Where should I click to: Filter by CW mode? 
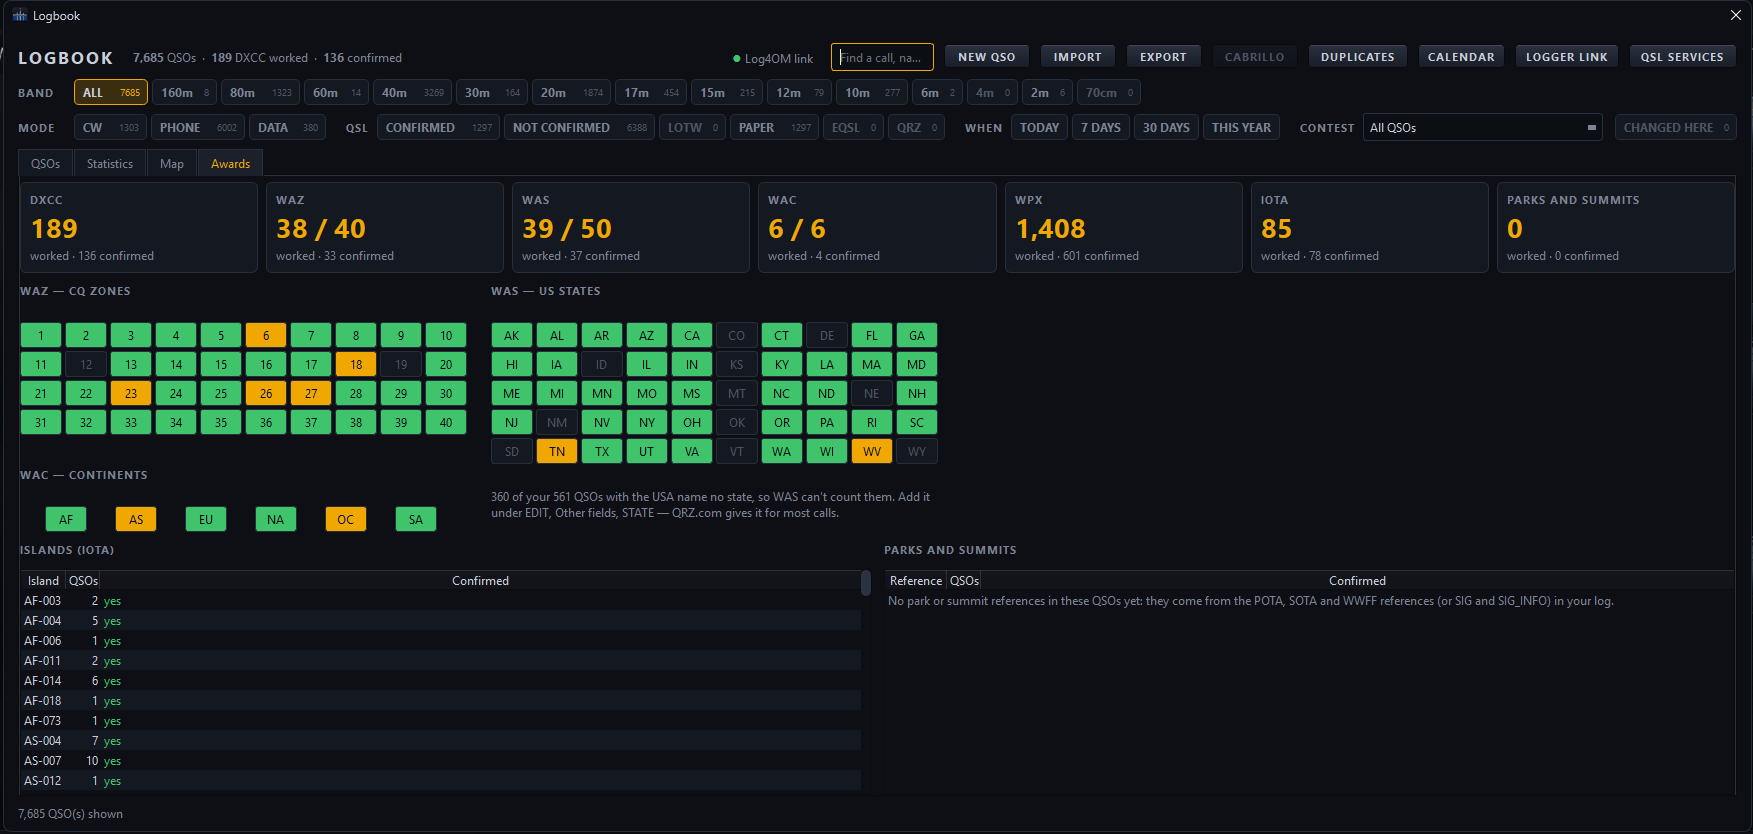coord(110,128)
